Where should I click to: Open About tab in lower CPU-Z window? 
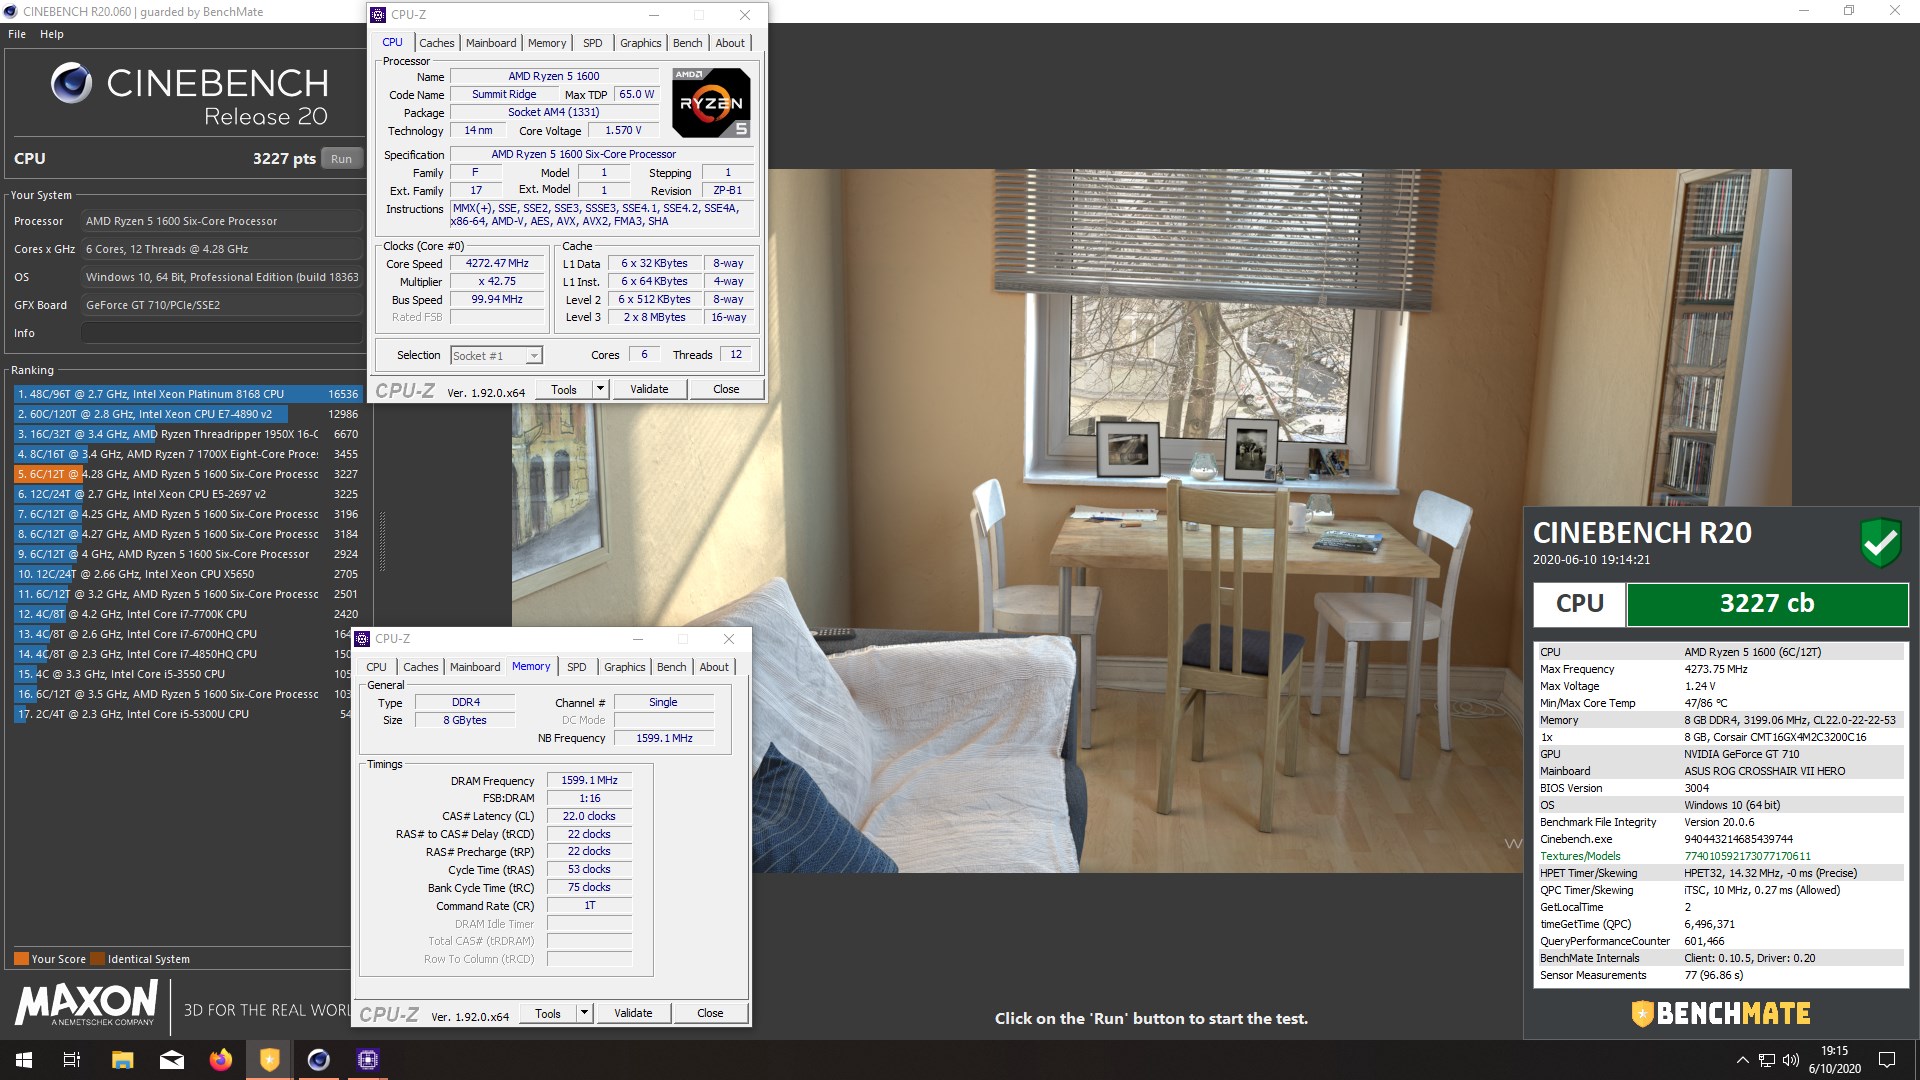click(714, 667)
